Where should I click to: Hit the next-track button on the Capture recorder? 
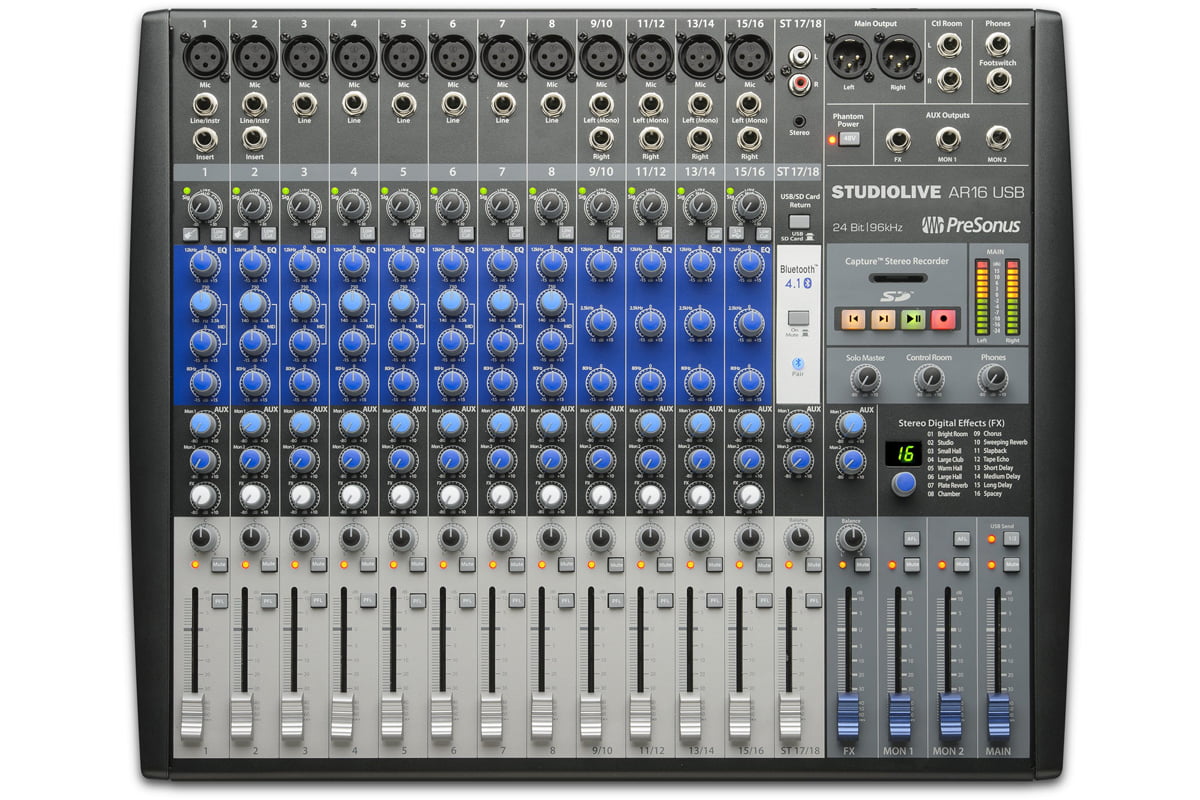883,319
